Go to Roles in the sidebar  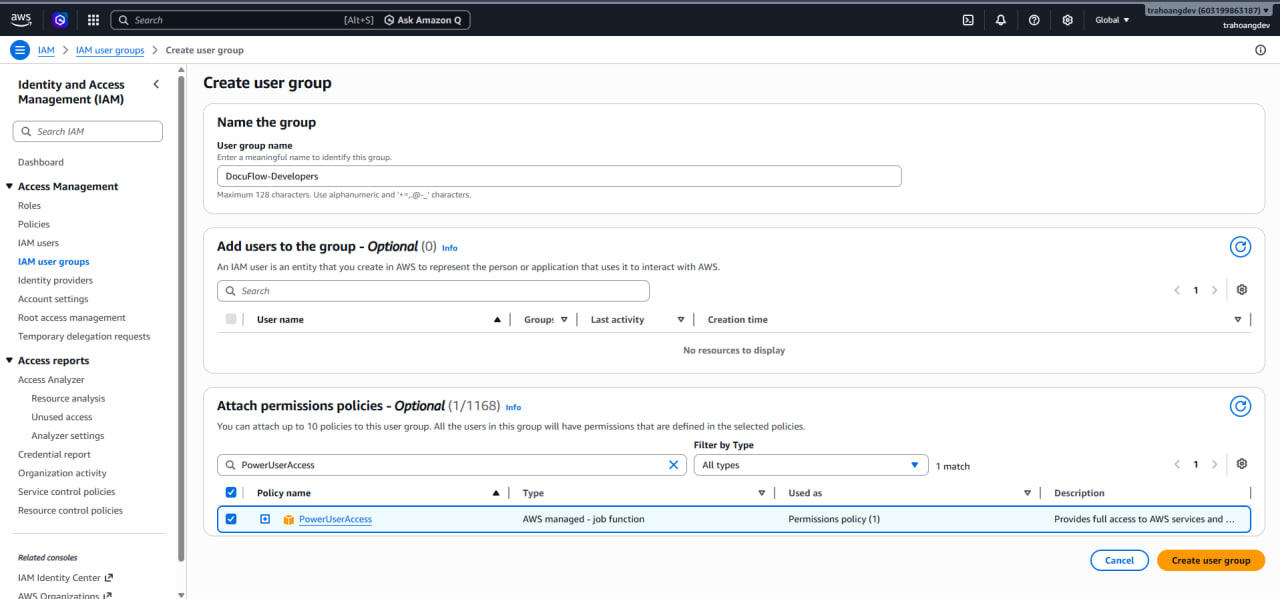click(x=29, y=206)
